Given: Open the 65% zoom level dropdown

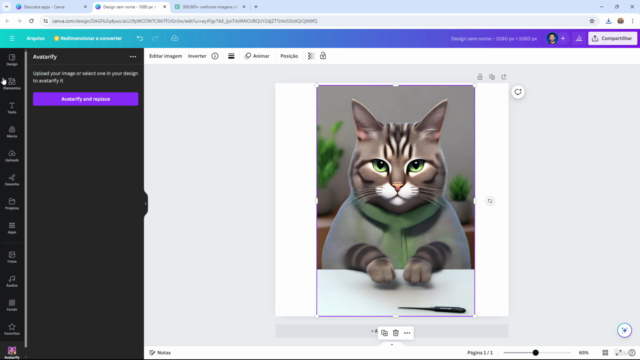Looking at the screenshot, I should pos(584,353).
